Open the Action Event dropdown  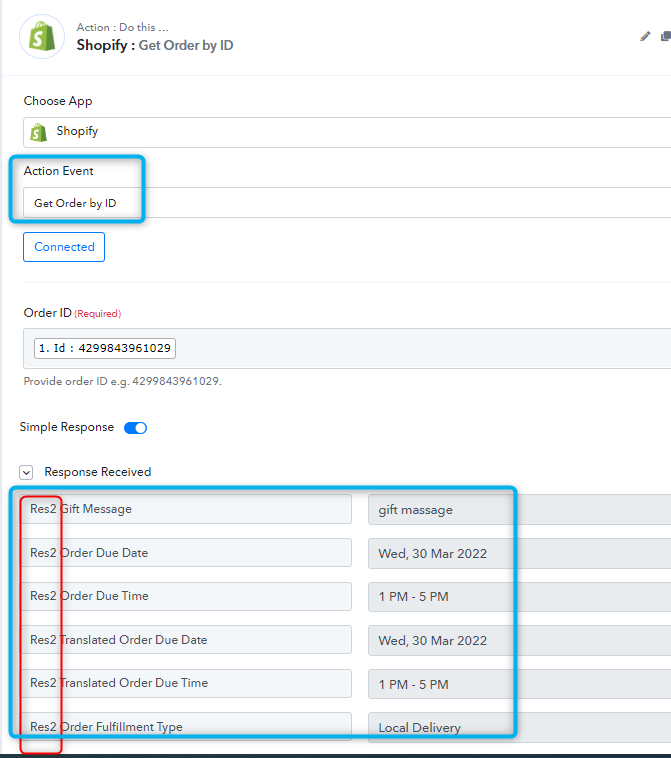click(x=347, y=203)
